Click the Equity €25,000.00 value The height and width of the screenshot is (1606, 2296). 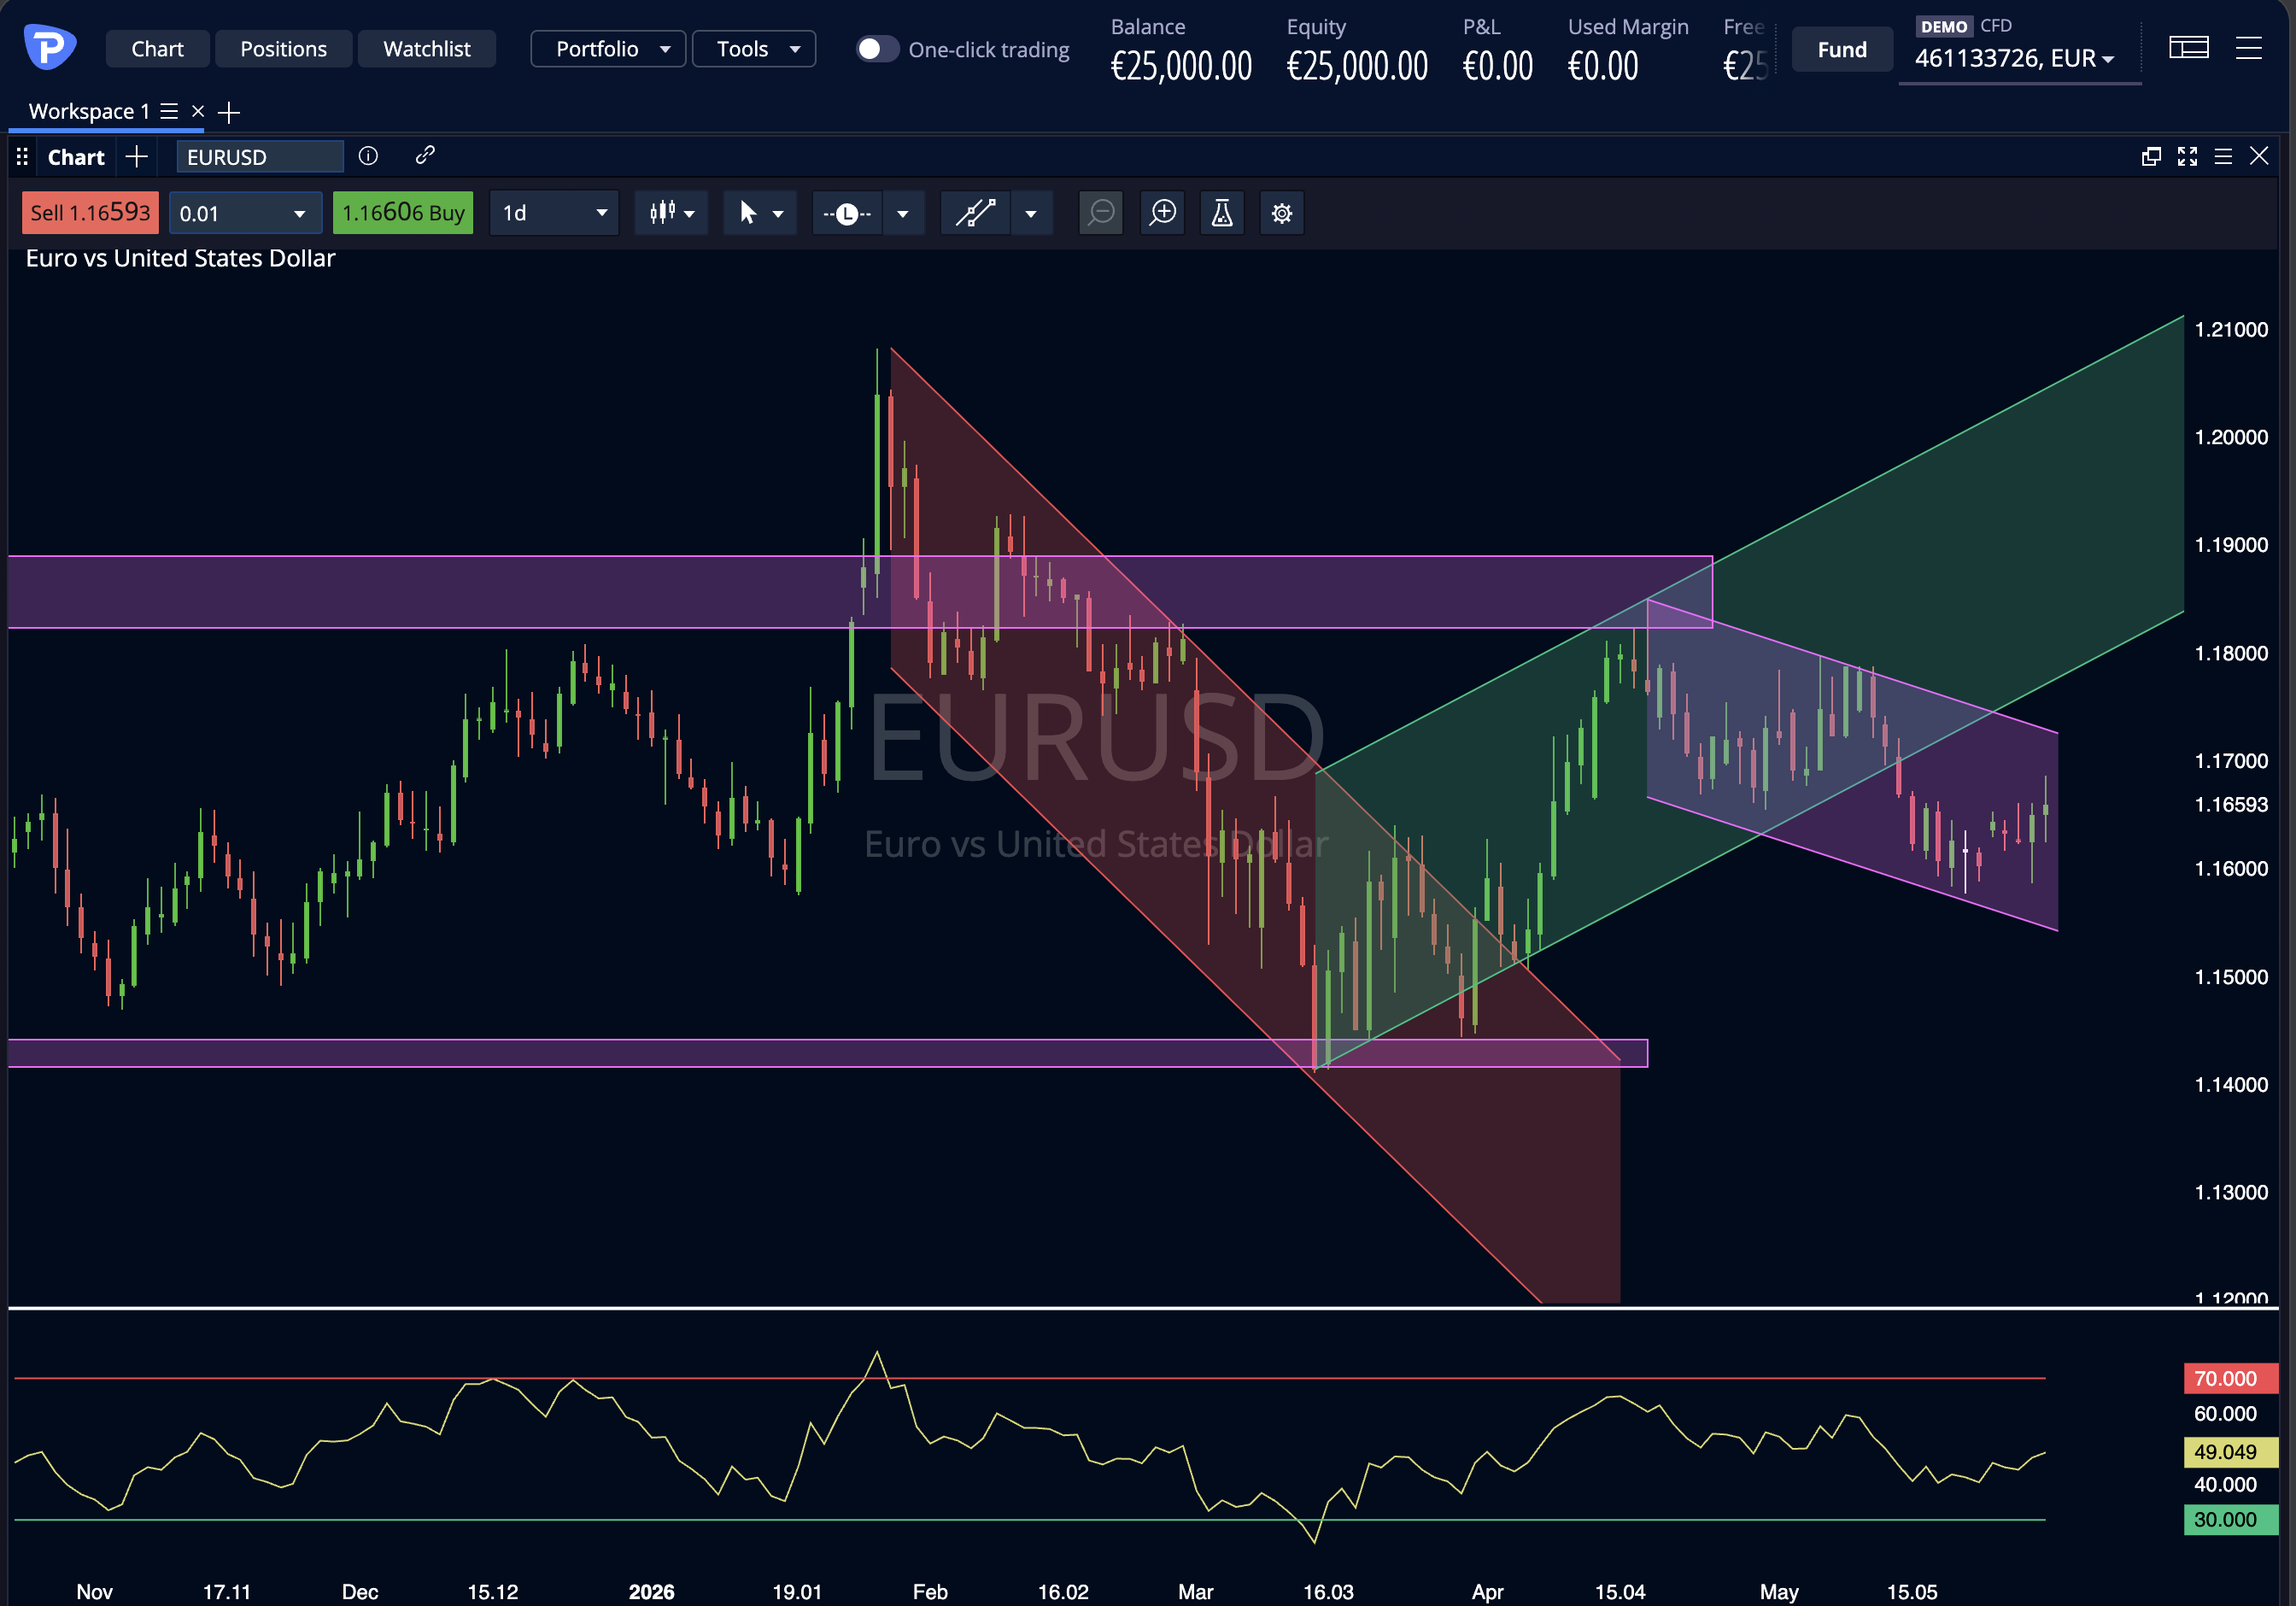[1357, 66]
